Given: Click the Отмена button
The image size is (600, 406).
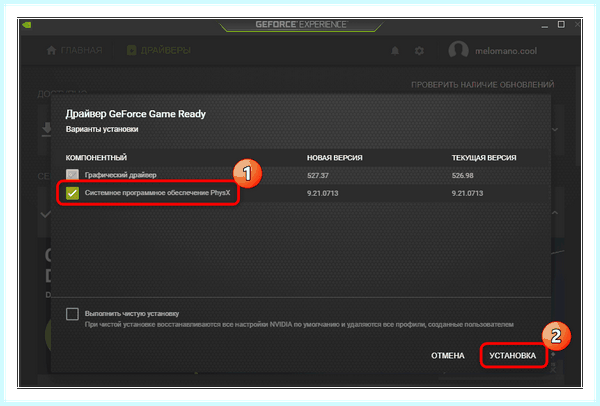Looking at the screenshot, I should coord(448,356).
